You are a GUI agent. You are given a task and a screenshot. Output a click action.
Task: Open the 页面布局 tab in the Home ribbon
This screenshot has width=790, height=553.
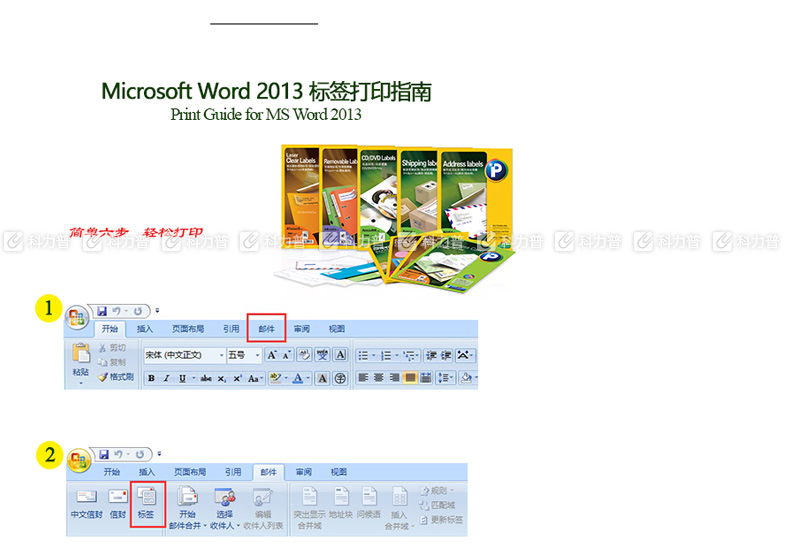(x=188, y=329)
